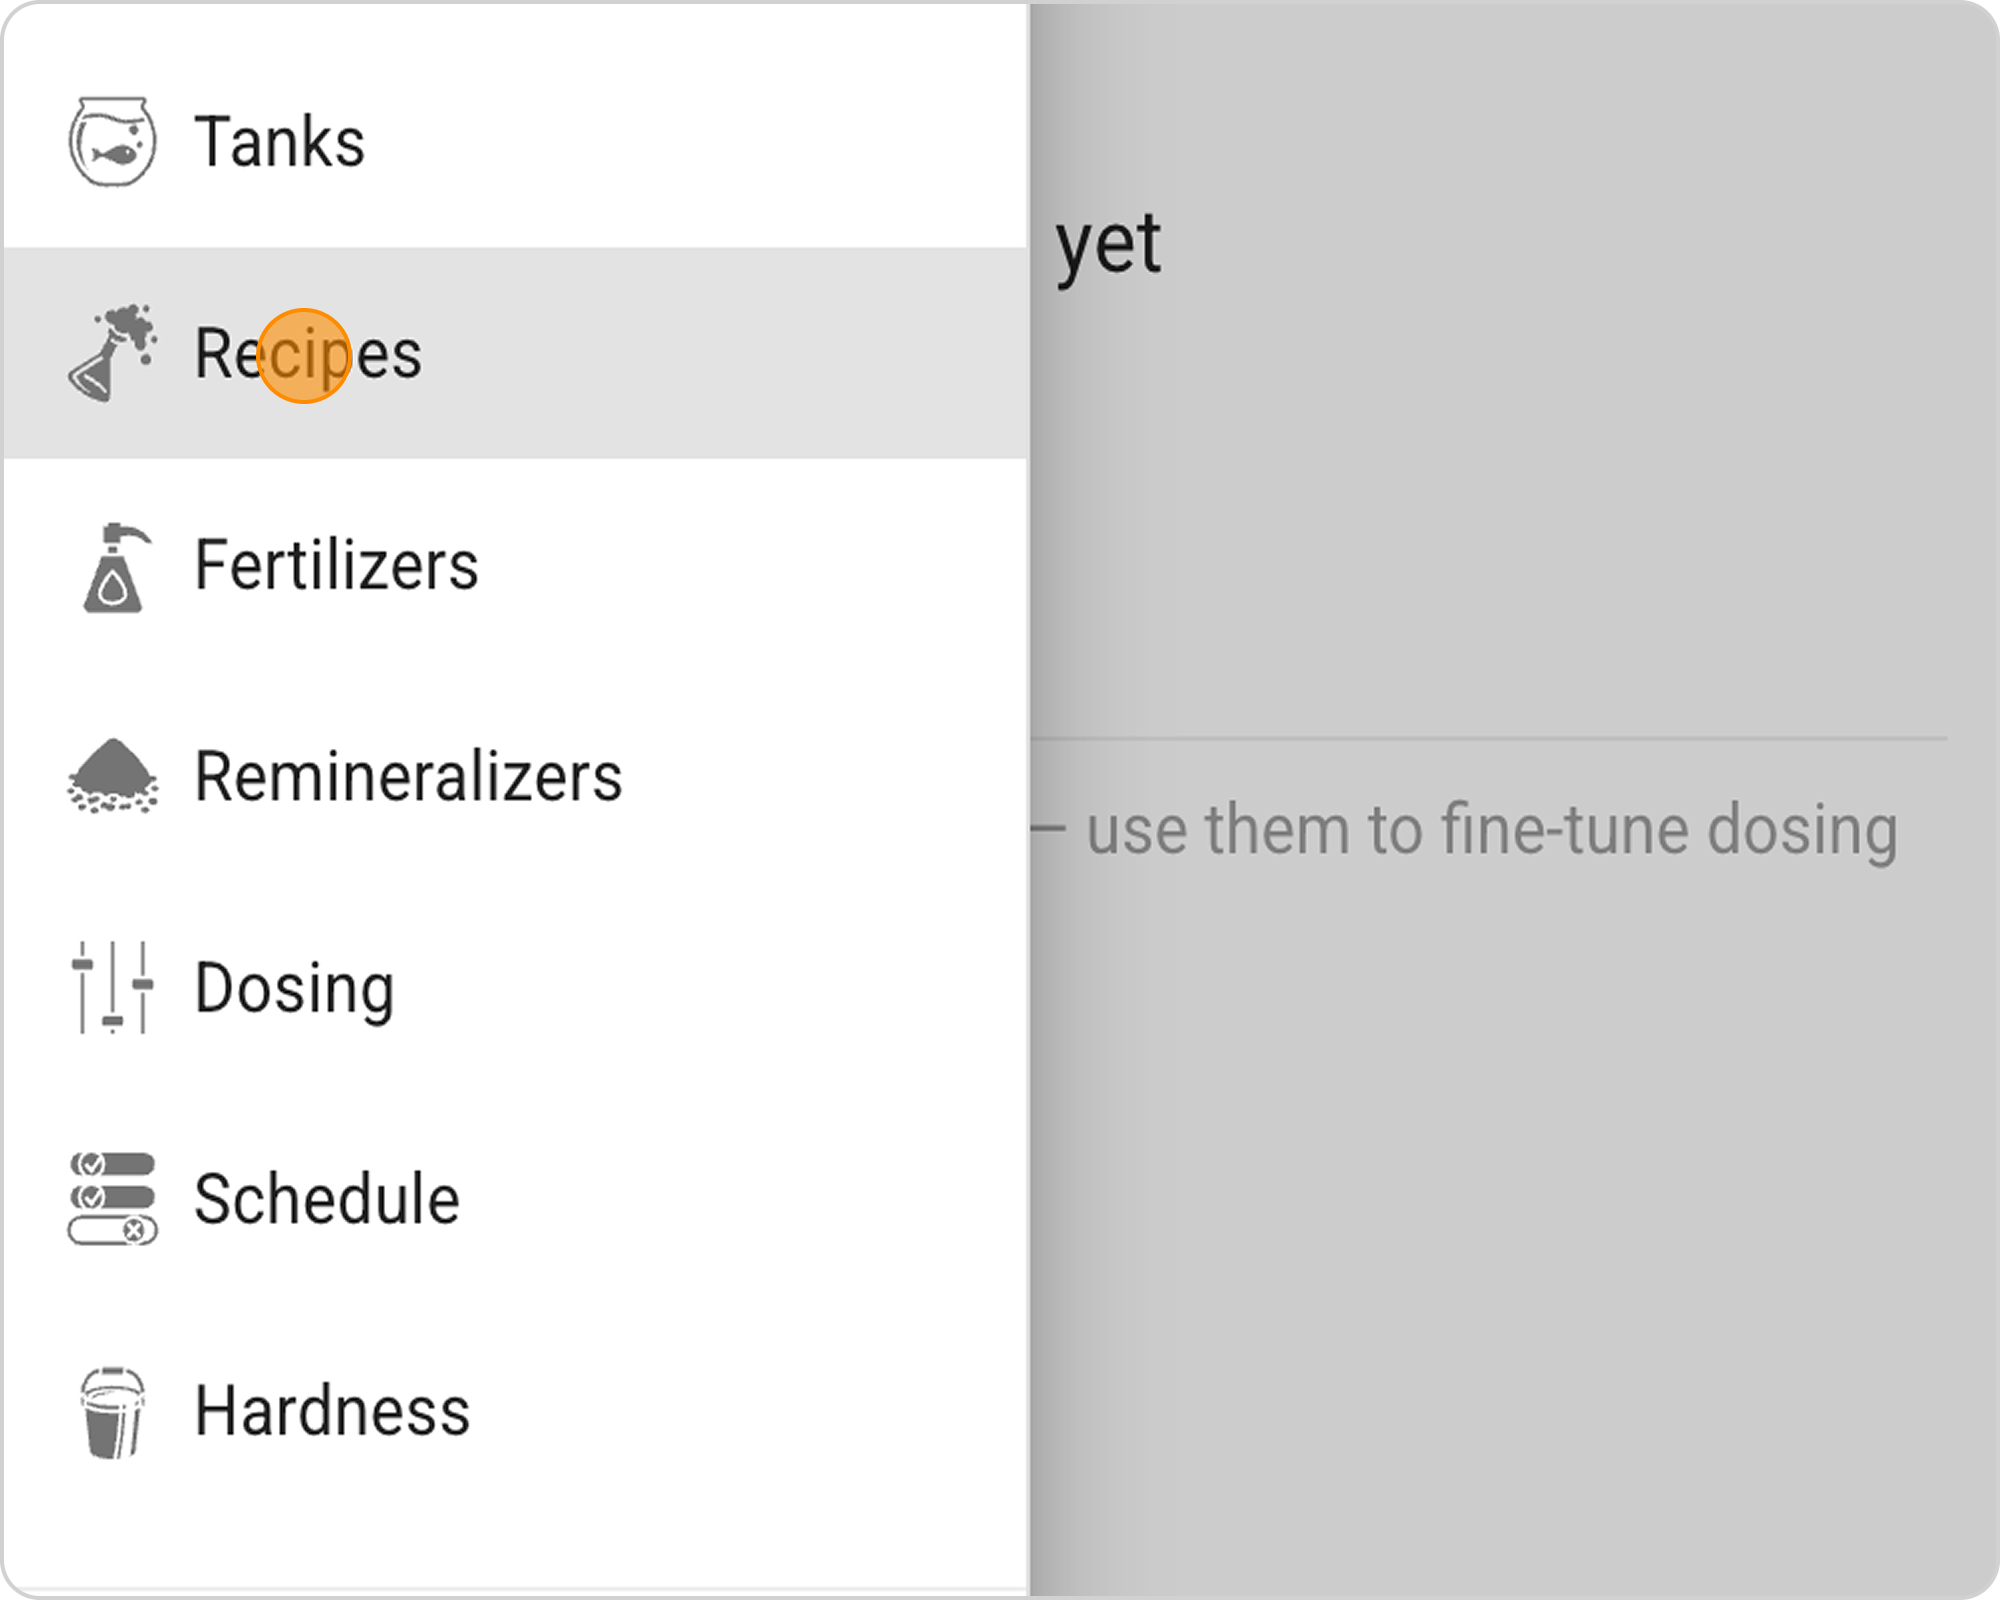Click the sliders Dosing icon
This screenshot has height=1600, width=2000.
(112, 987)
